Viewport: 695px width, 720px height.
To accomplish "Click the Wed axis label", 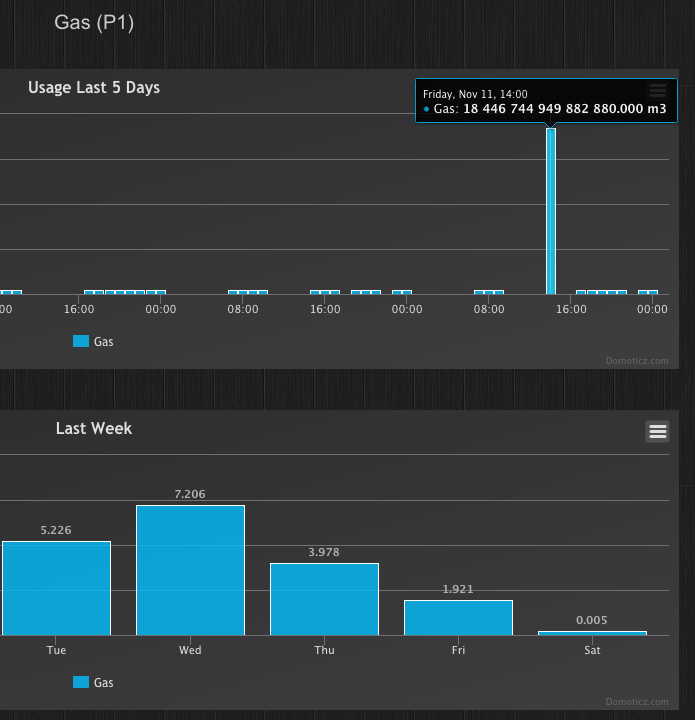I will point(190,650).
